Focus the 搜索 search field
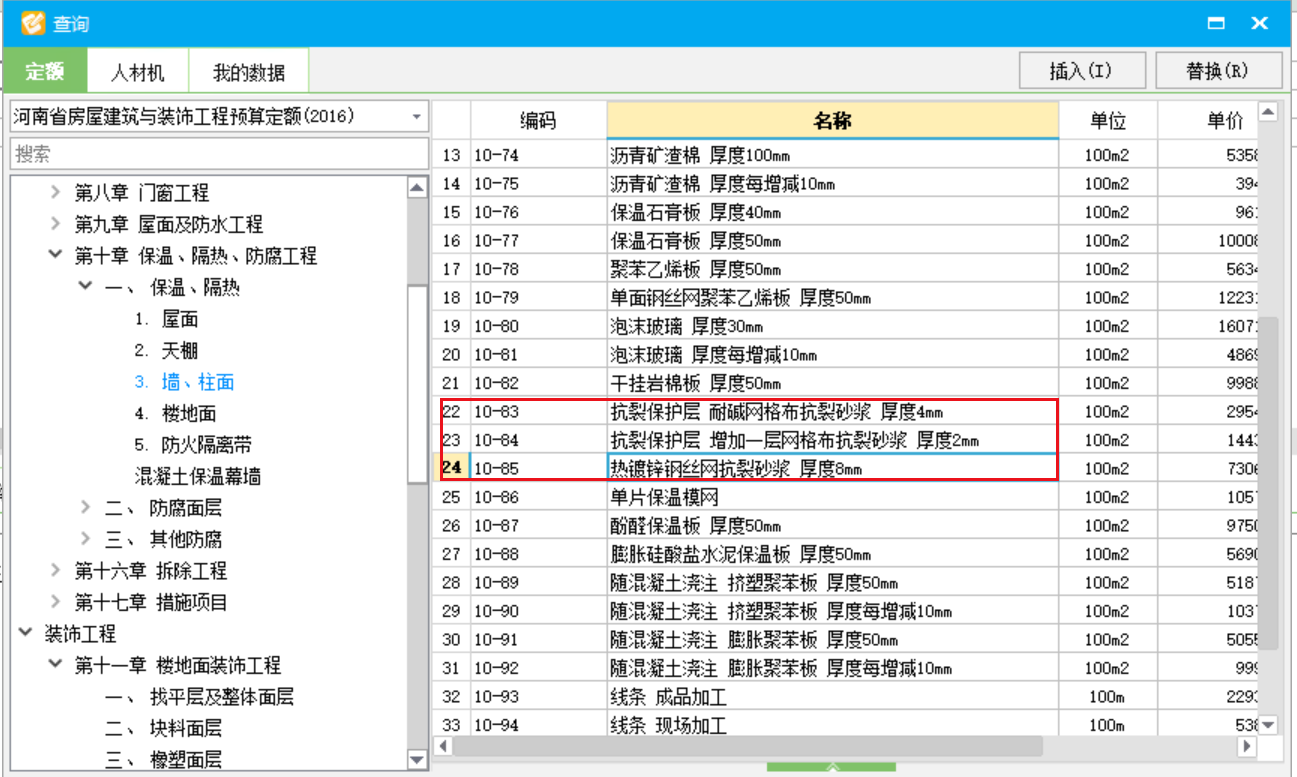 219,155
